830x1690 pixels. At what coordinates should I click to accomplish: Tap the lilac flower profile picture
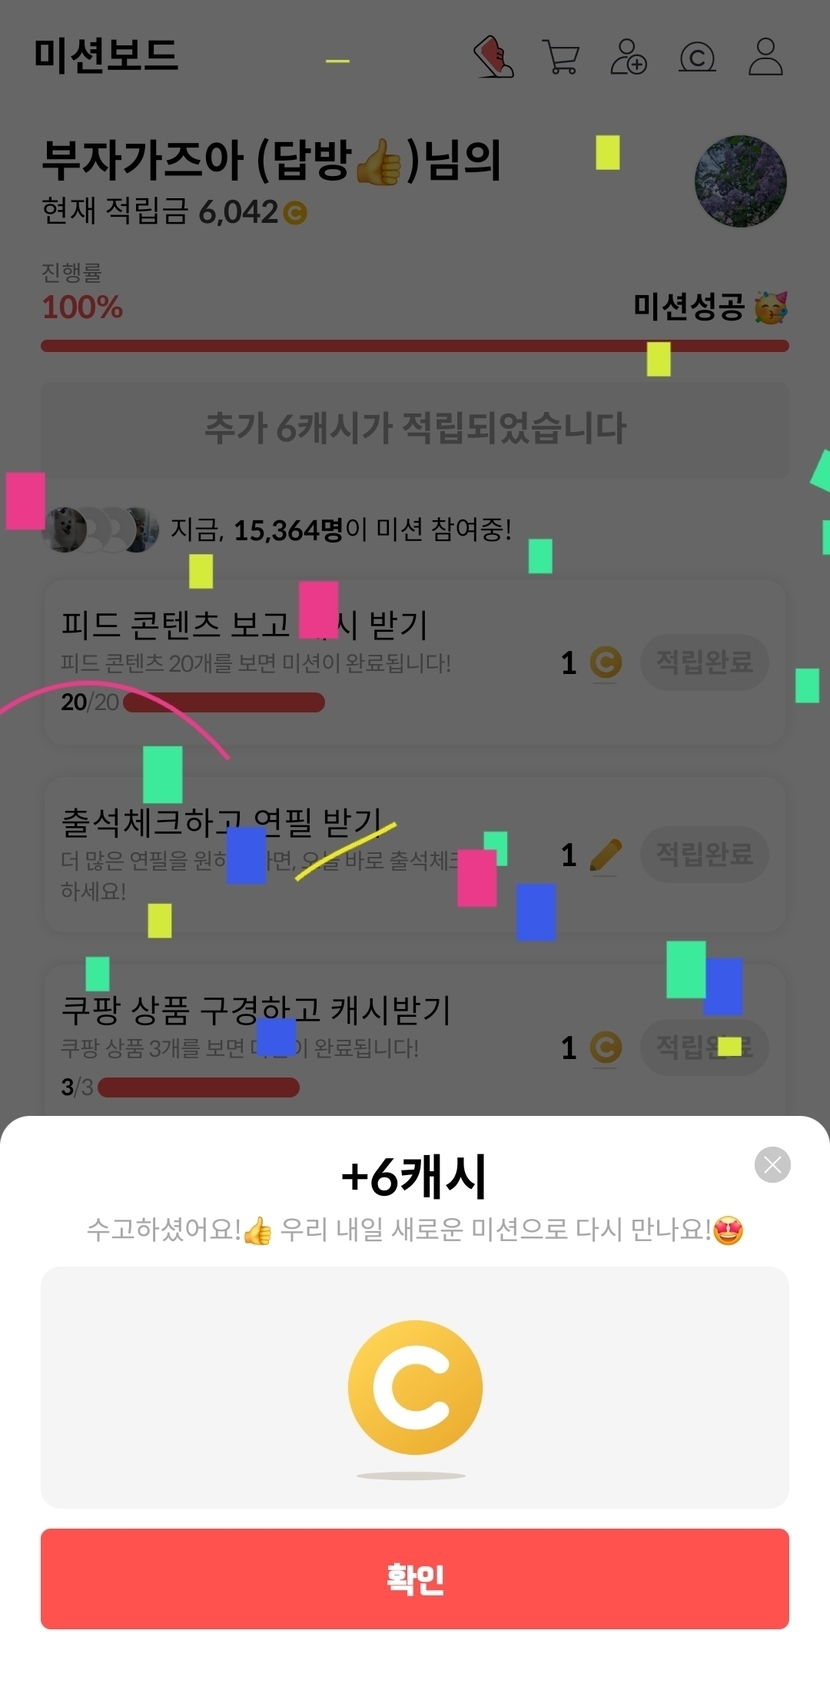tap(741, 181)
